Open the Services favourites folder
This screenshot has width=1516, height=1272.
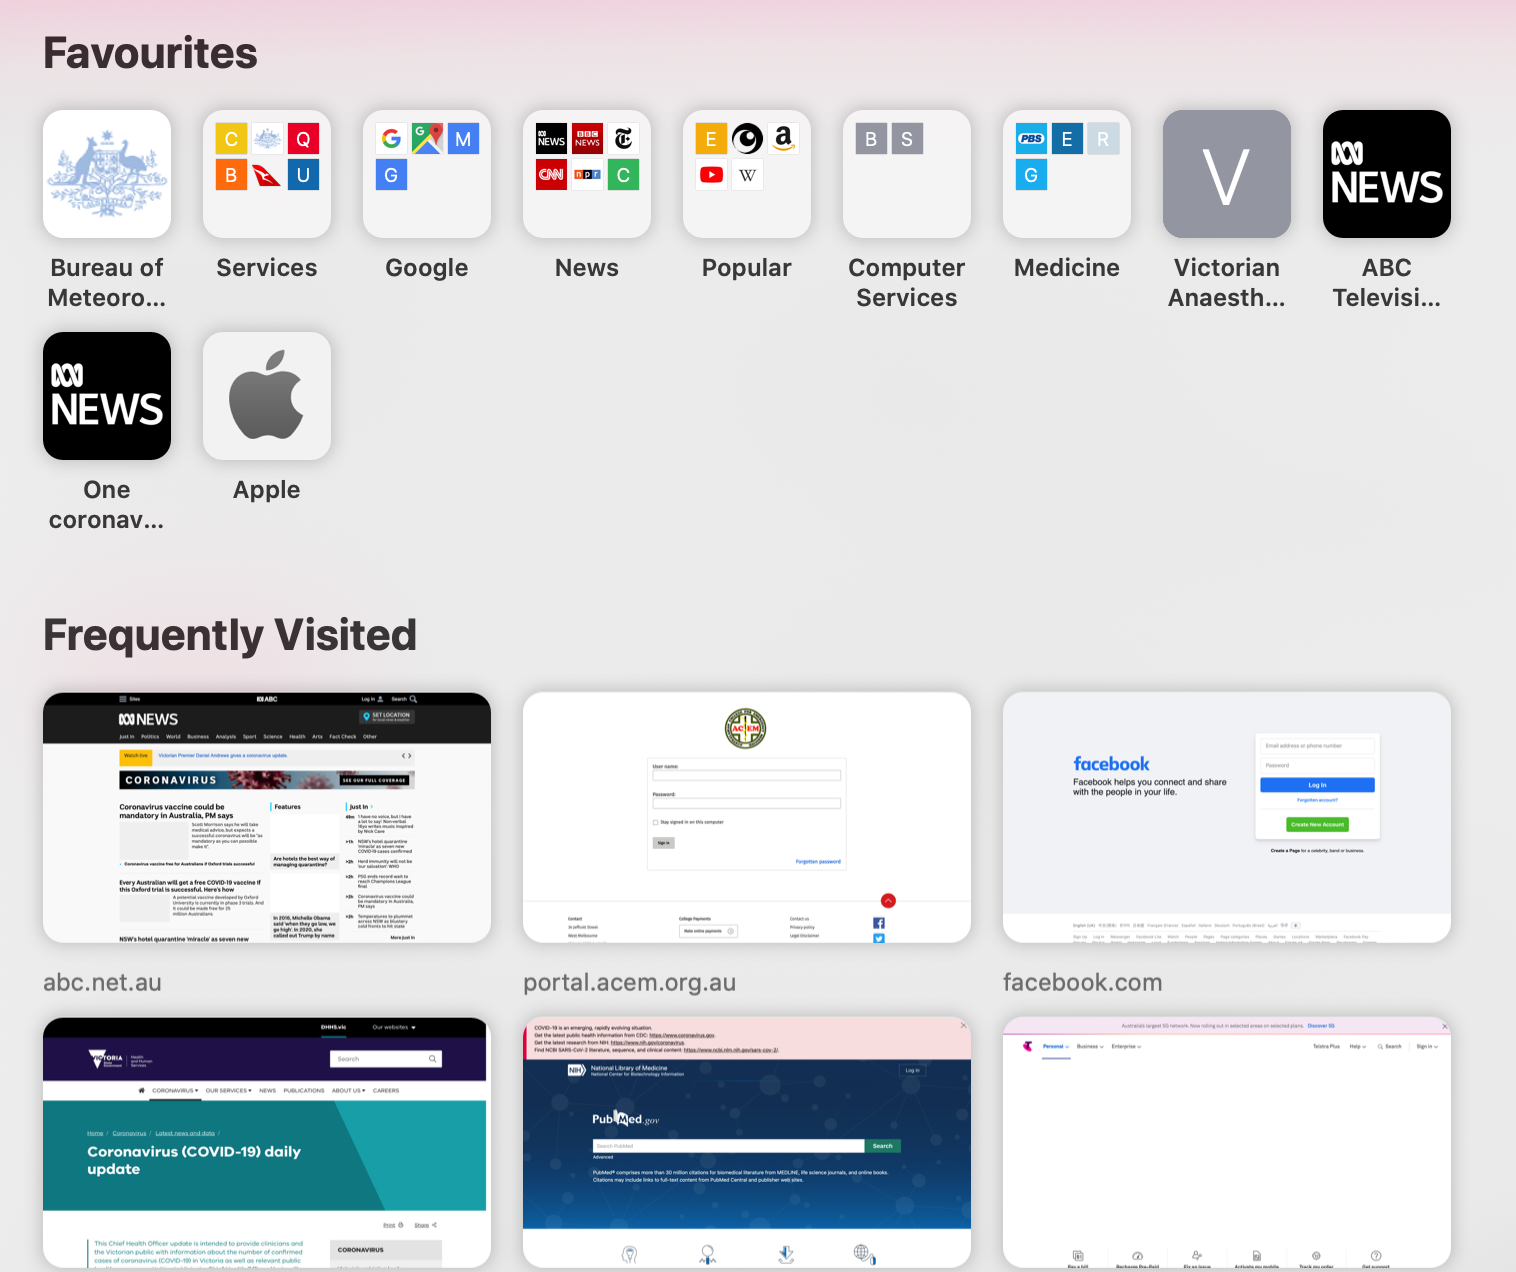pyautogui.click(x=267, y=174)
